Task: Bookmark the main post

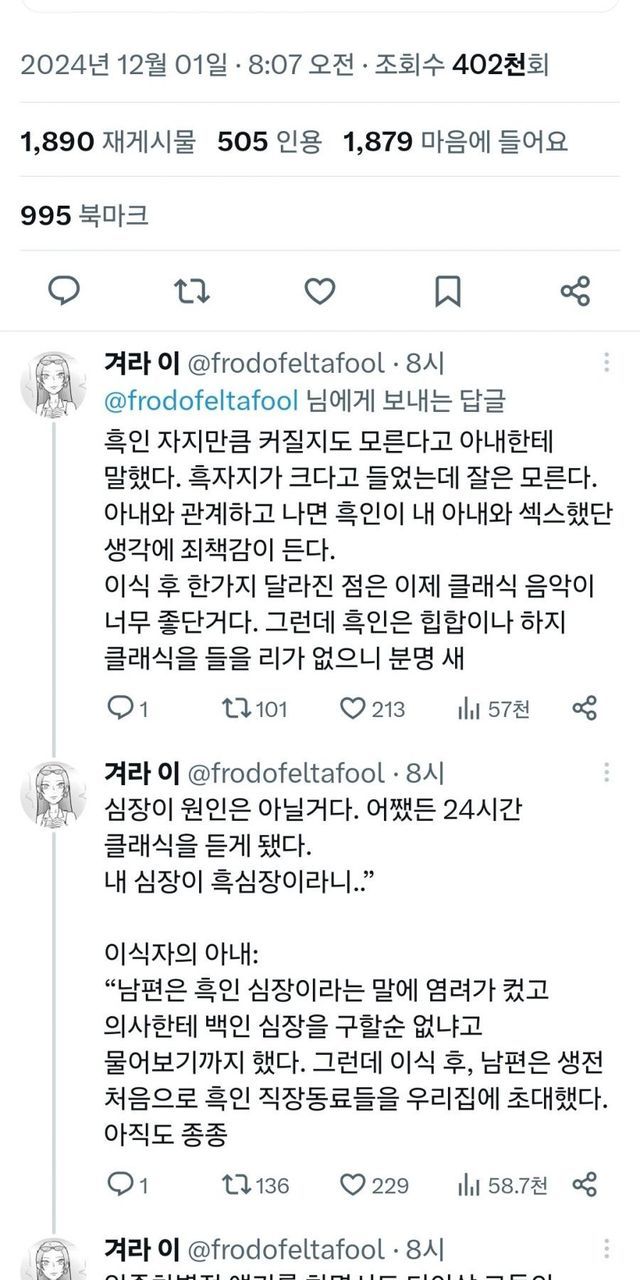Action: [x=447, y=291]
